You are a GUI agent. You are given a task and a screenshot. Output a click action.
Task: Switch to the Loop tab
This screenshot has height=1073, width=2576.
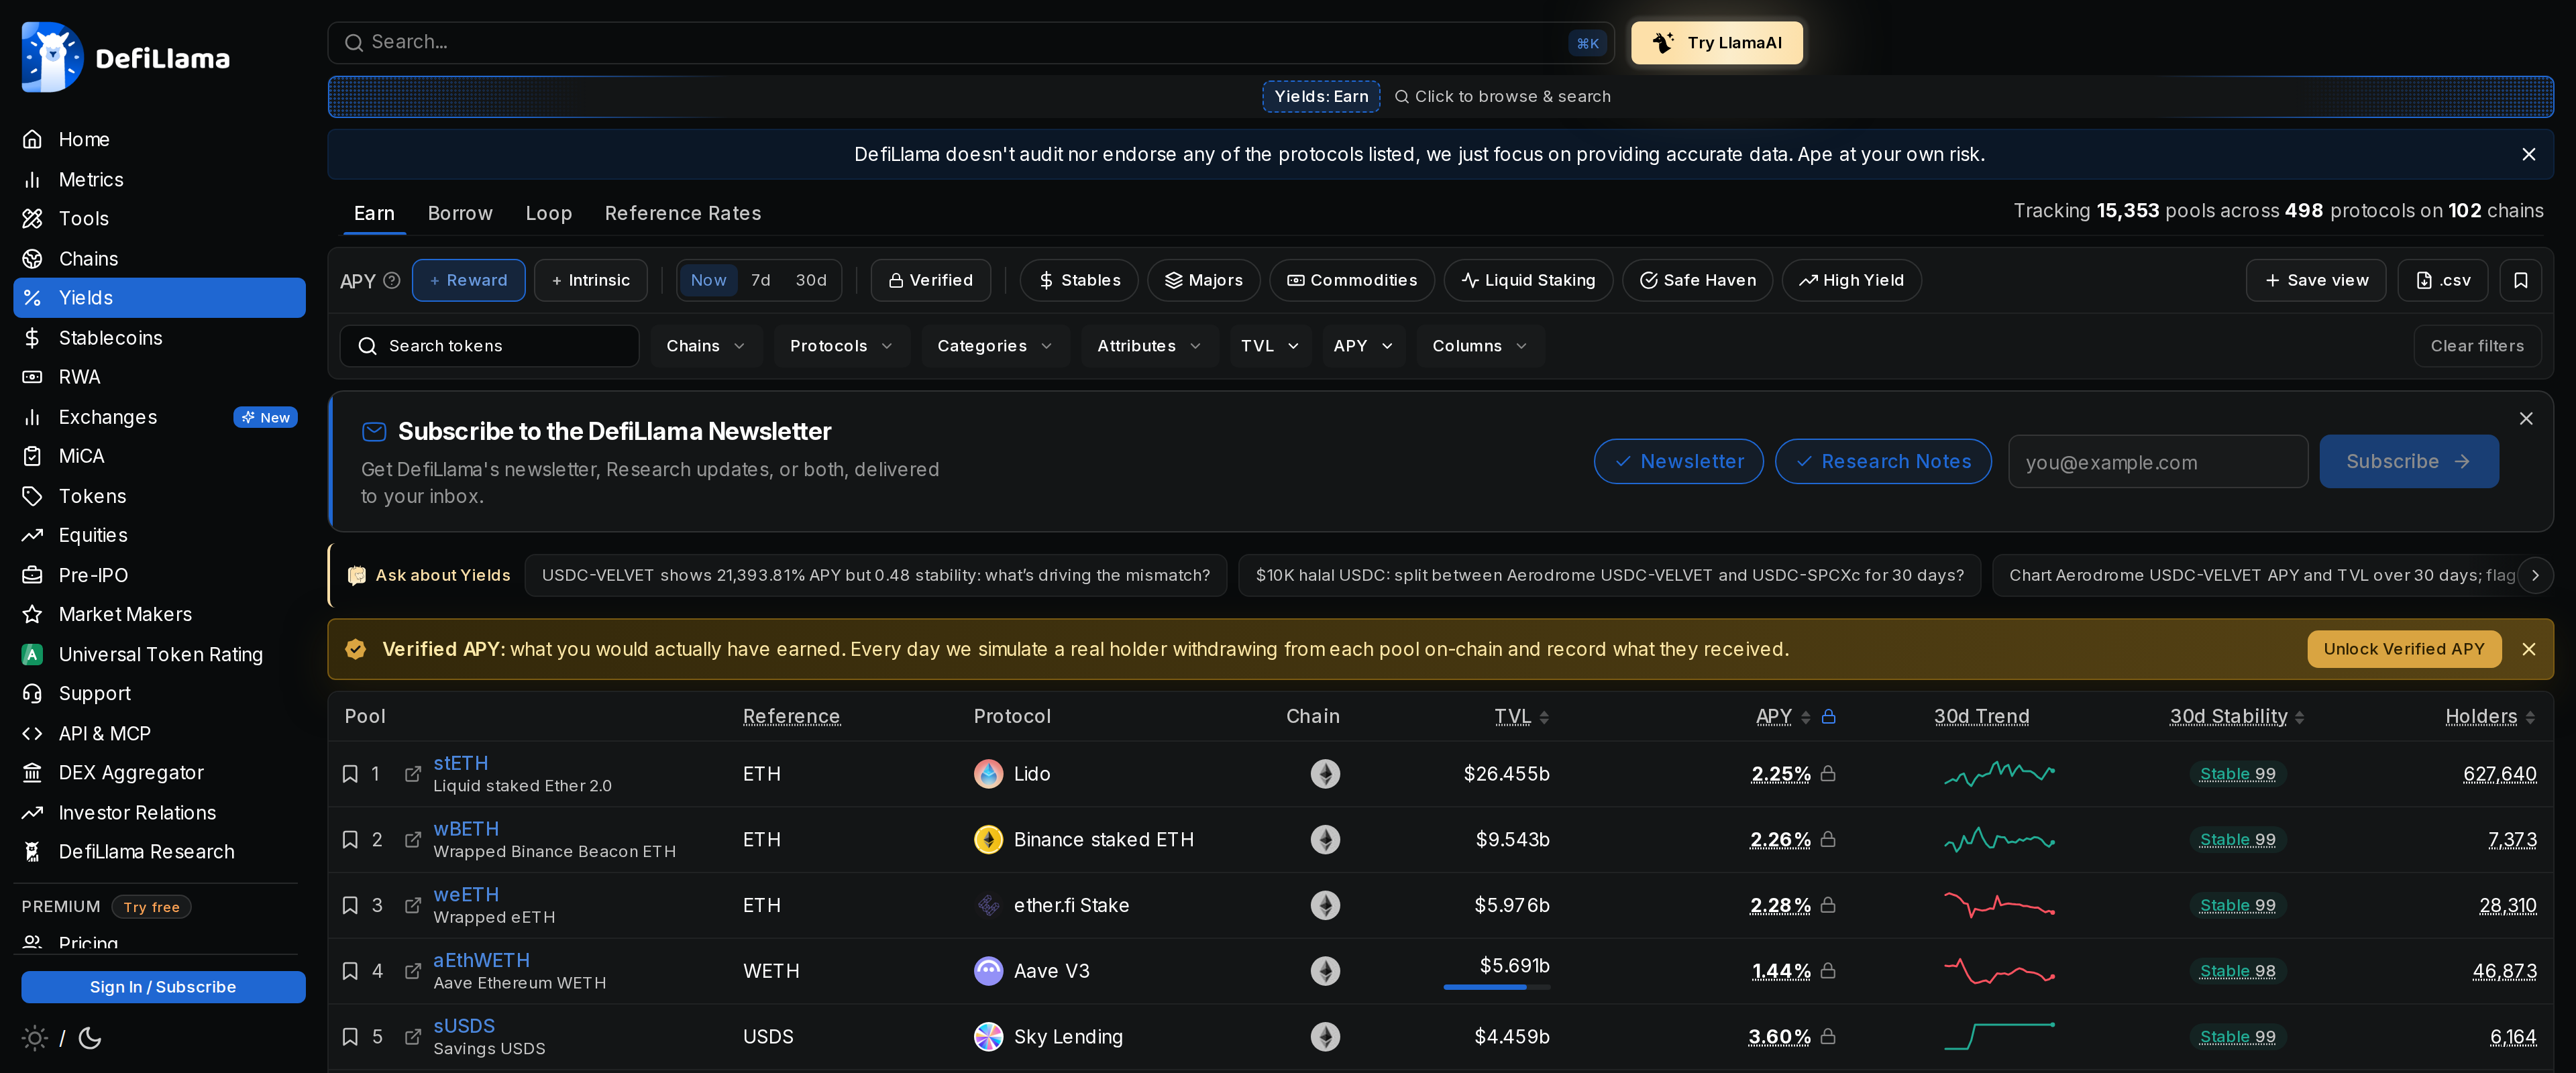tap(549, 214)
